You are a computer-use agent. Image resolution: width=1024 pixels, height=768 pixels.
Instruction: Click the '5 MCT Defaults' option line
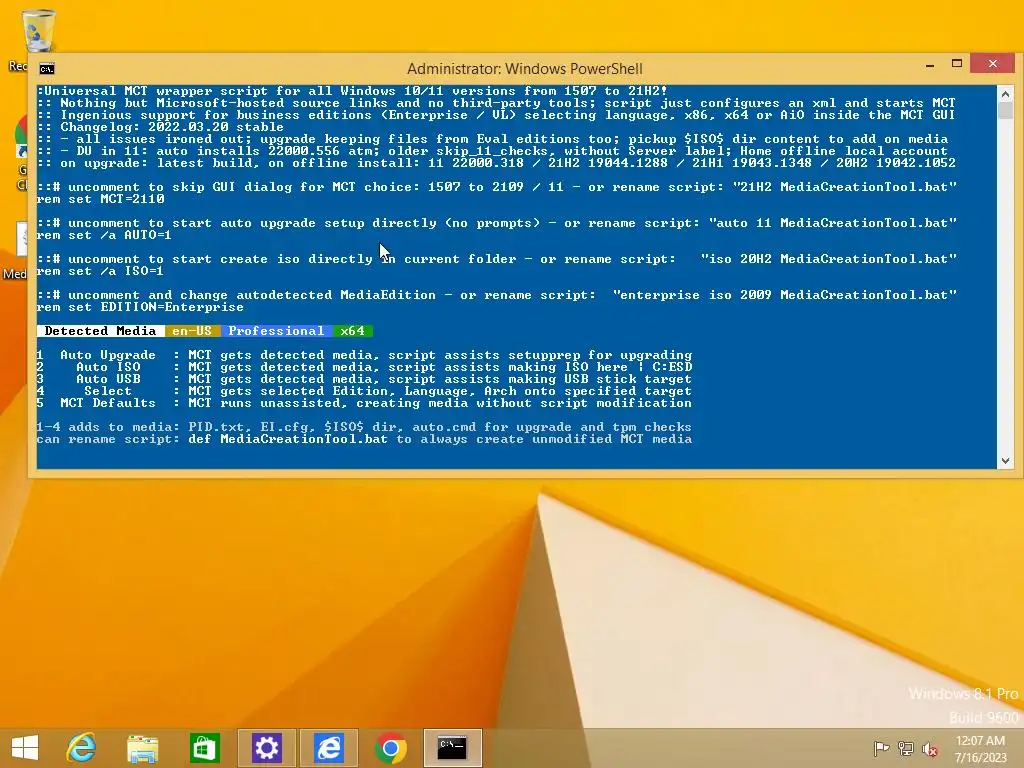364,403
